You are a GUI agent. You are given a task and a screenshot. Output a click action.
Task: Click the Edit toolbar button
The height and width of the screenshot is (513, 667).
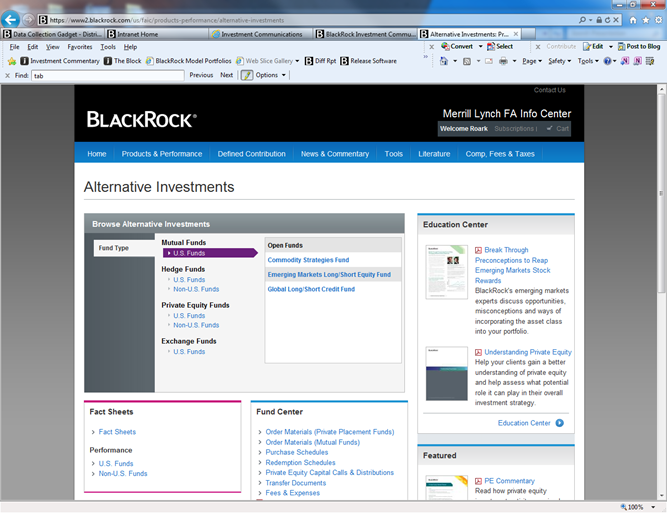(594, 46)
